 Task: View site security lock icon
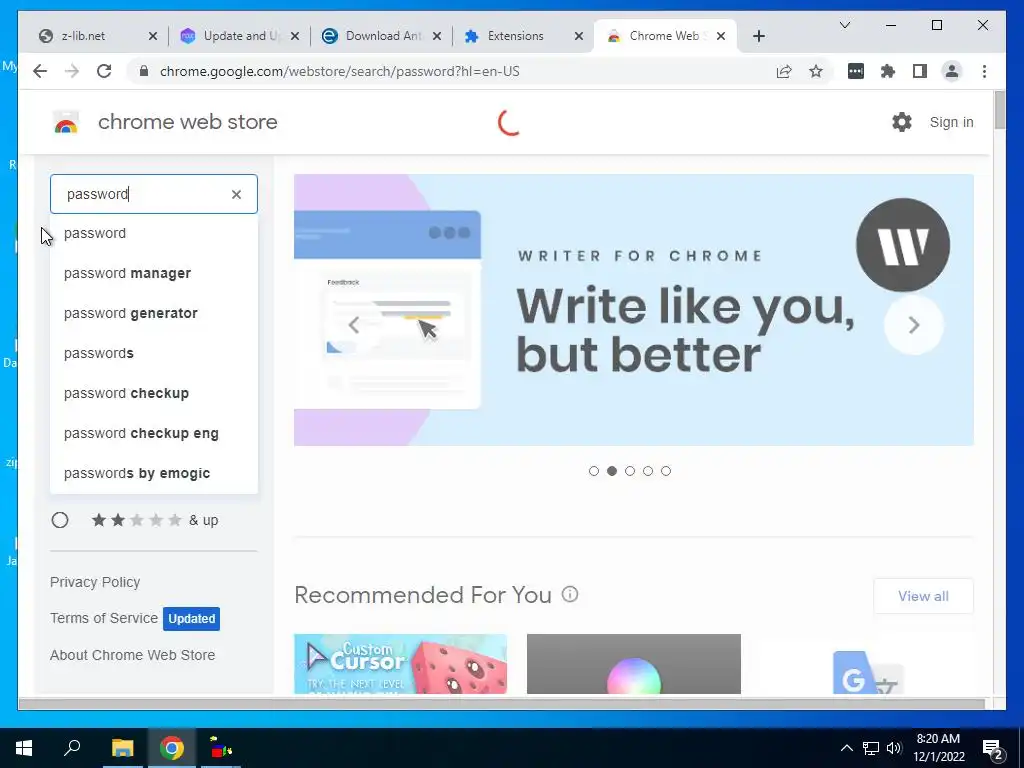[144, 71]
